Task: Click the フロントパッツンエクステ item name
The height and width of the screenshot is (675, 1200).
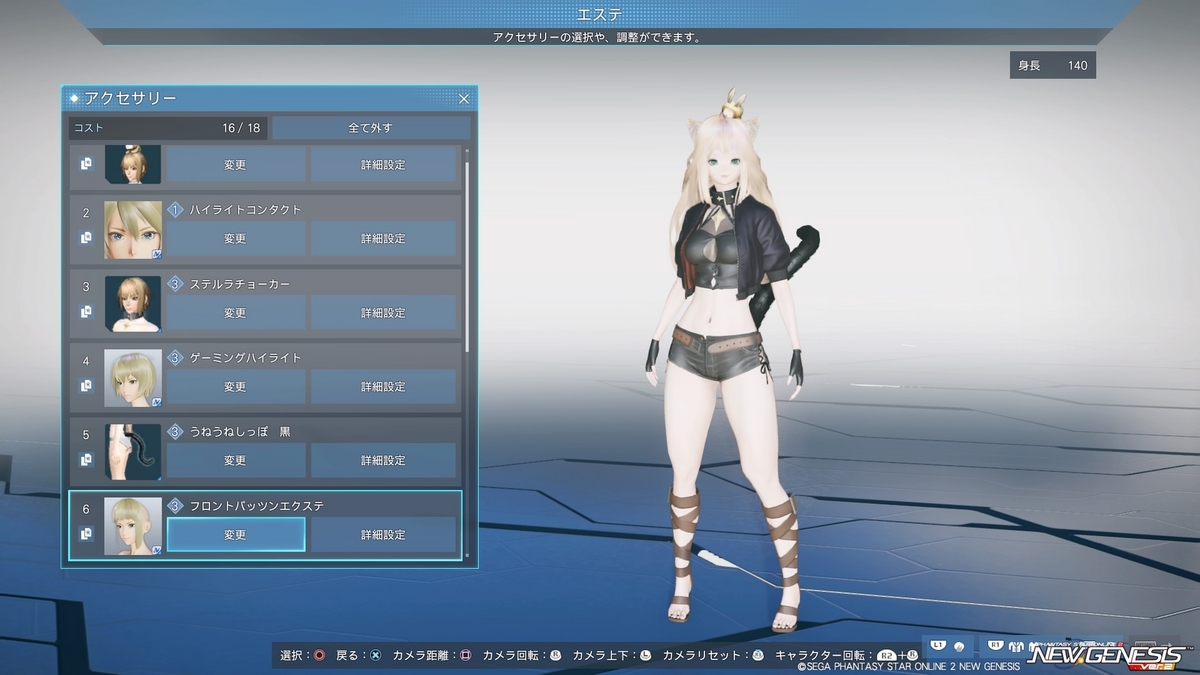Action: coord(257,506)
